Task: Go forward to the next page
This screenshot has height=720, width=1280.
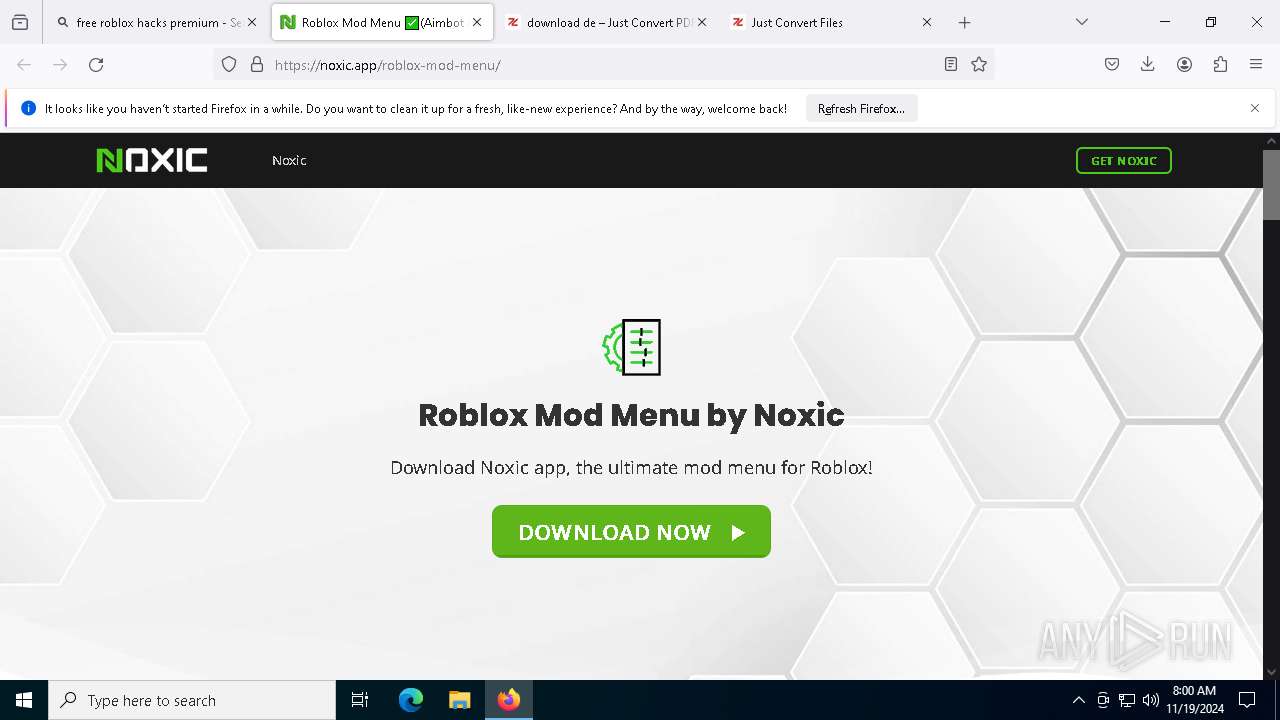Action: (x=60, y=65)
